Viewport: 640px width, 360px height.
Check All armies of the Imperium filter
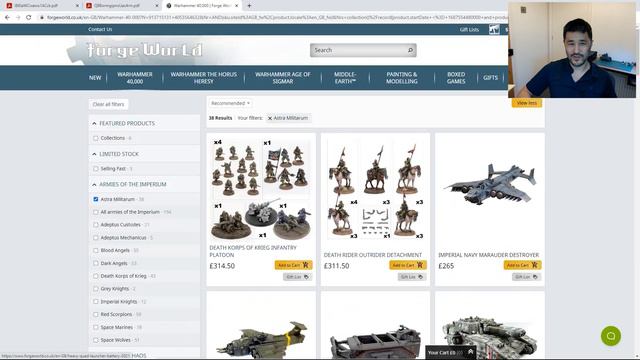[96, 212]
